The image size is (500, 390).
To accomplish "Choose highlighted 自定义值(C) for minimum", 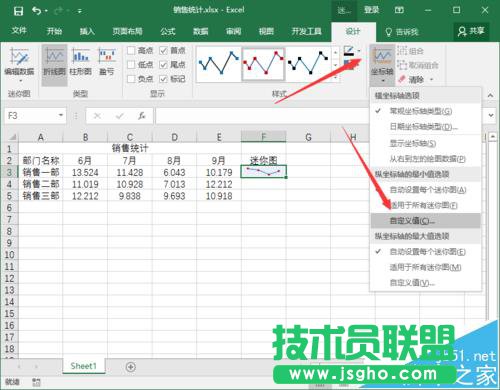I will coord(425,221).
